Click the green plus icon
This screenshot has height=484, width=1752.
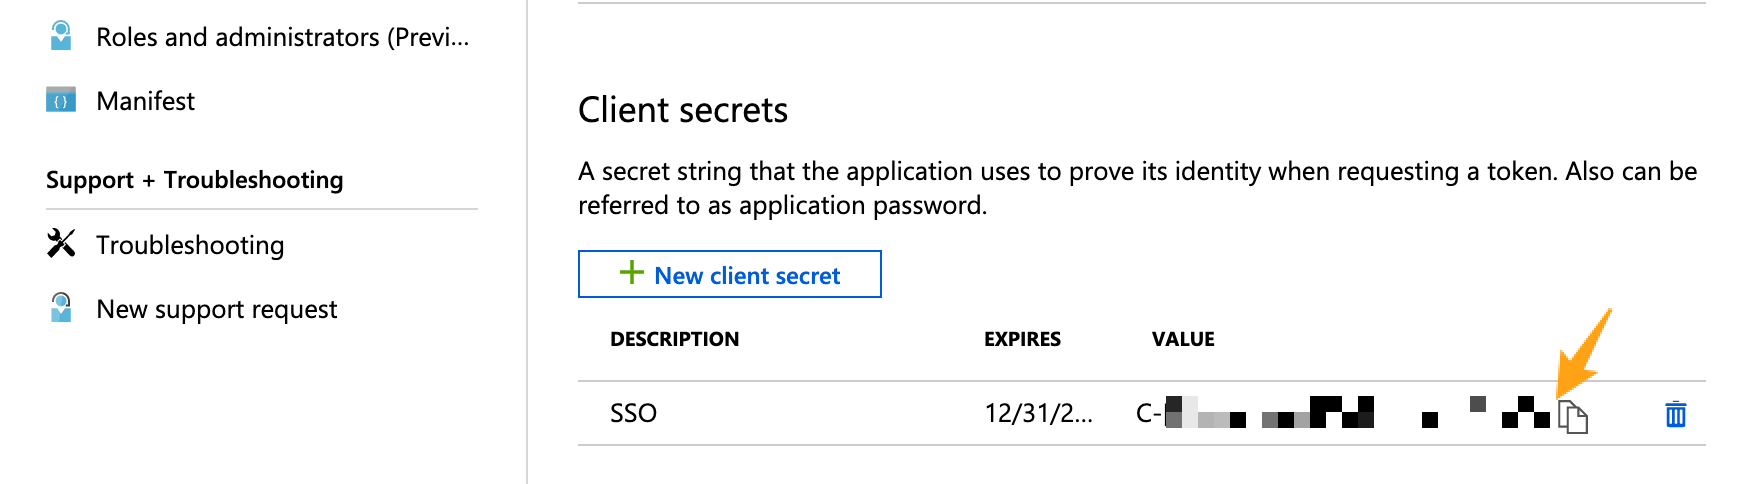(631, 272)
